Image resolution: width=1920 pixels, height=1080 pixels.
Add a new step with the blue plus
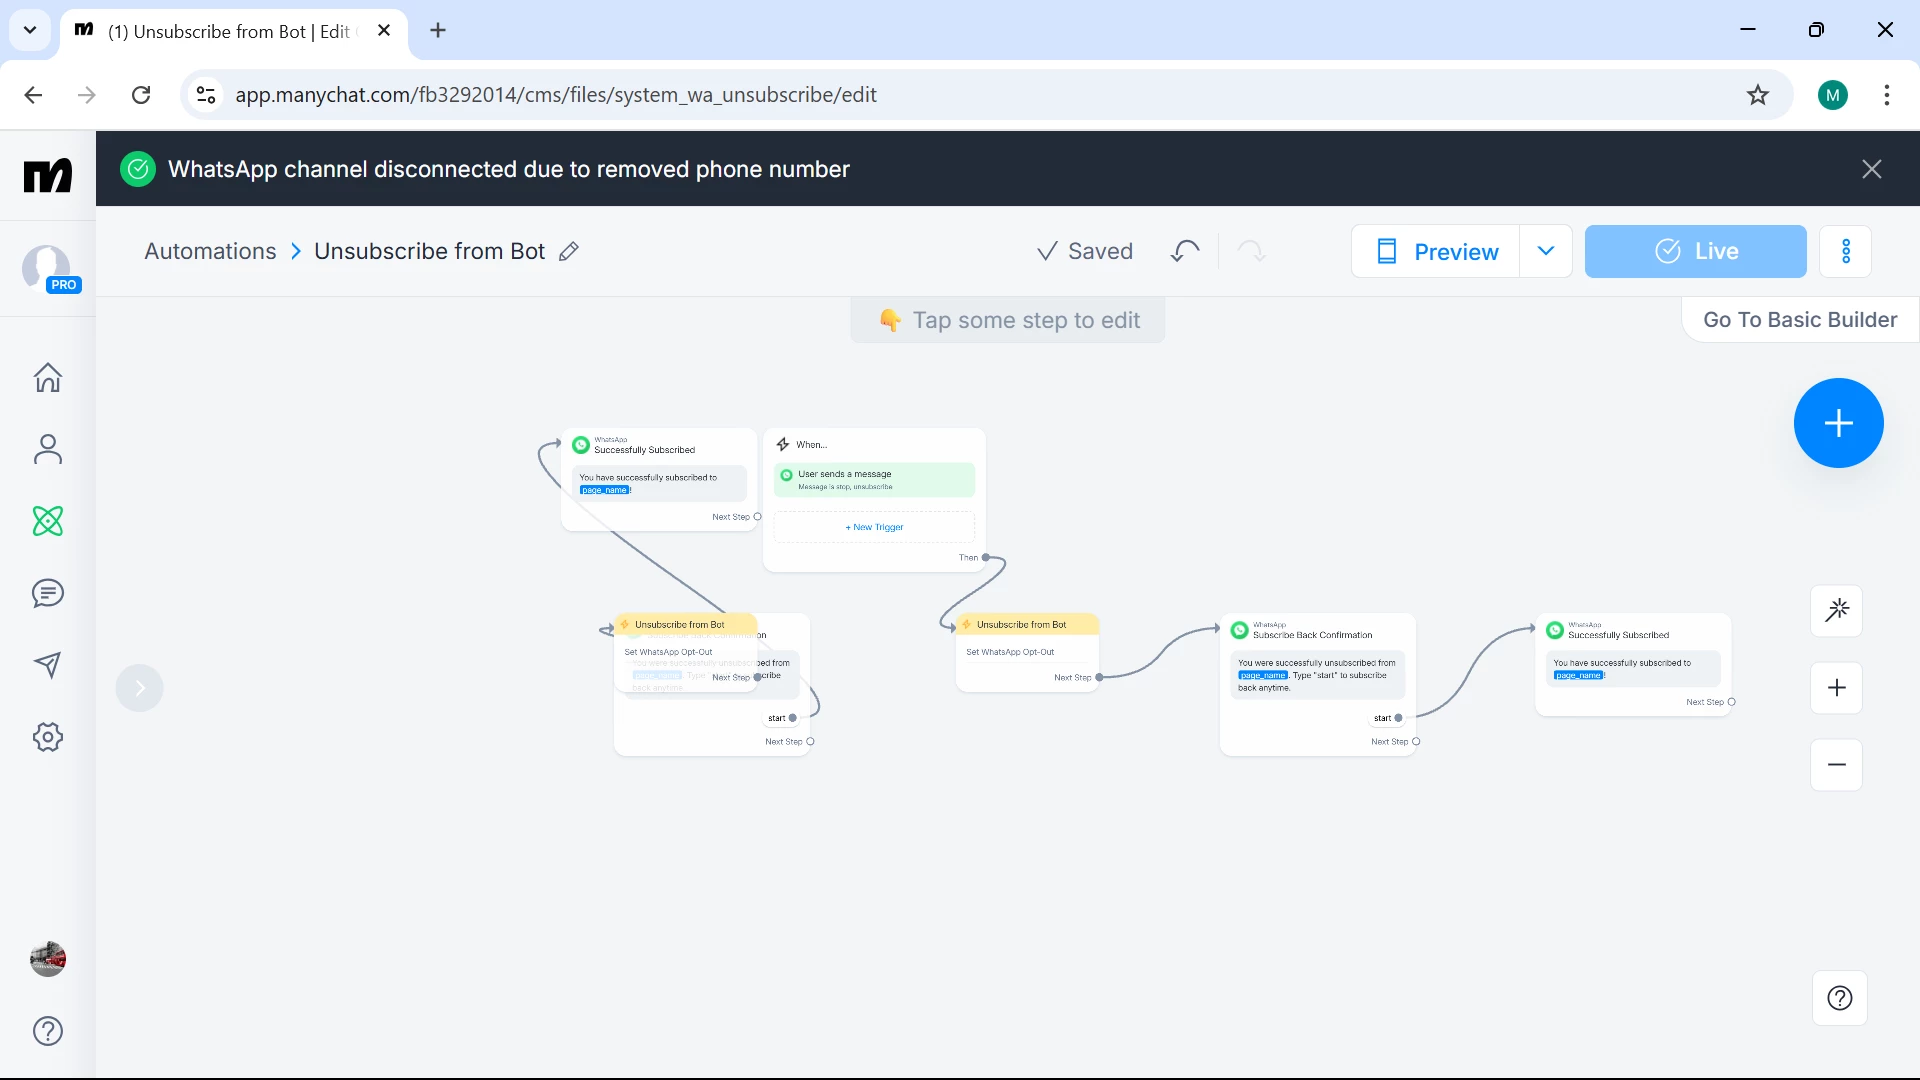pyautogui.click(x=1839, y=423)
